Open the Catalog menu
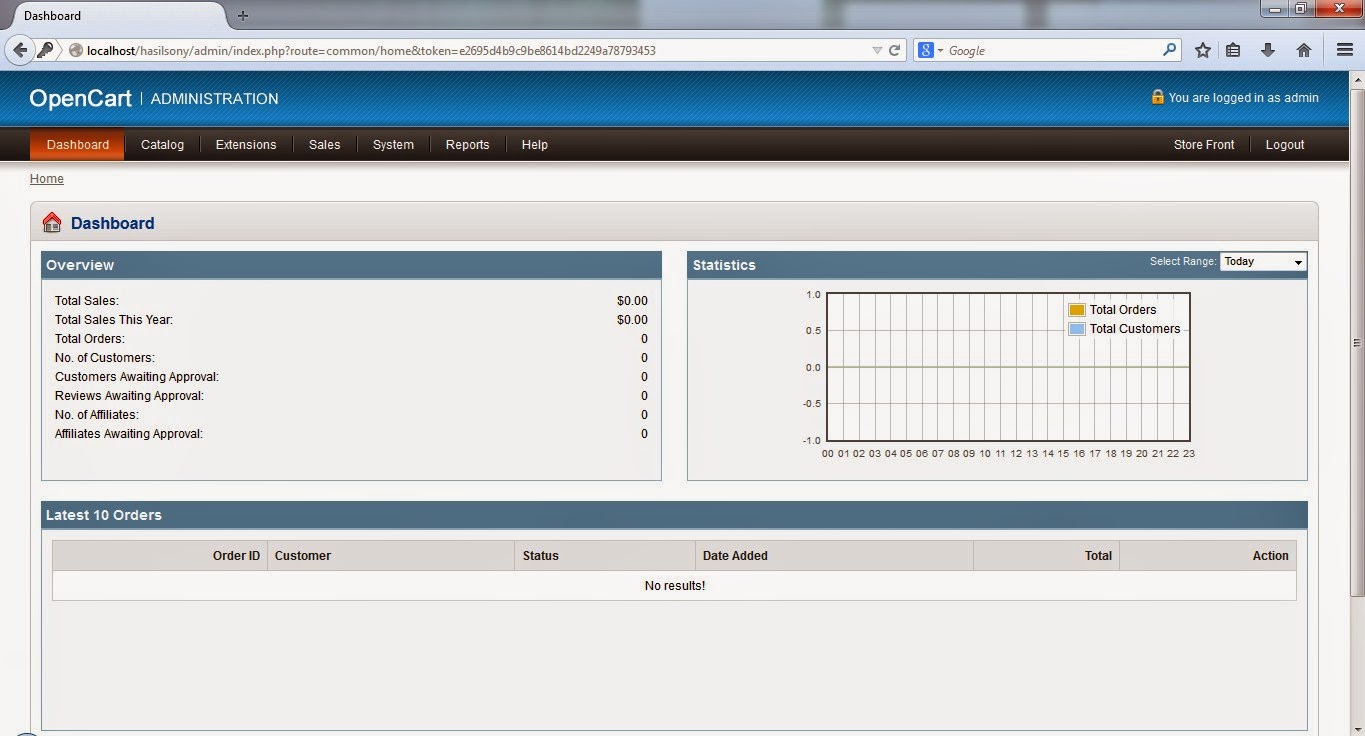Viewport: 1365px width, 736px height. pos(162,144)
